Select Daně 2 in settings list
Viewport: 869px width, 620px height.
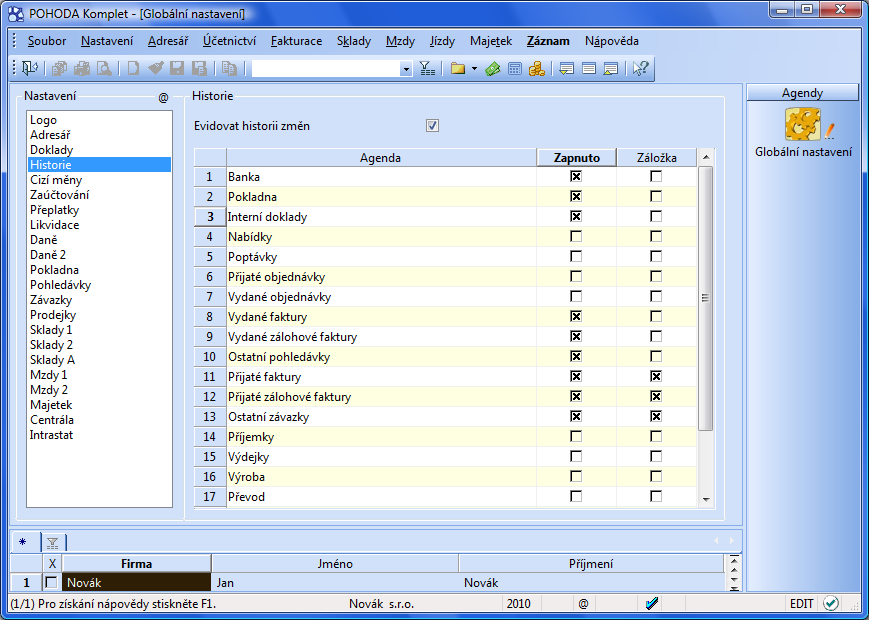pos(48,255)
